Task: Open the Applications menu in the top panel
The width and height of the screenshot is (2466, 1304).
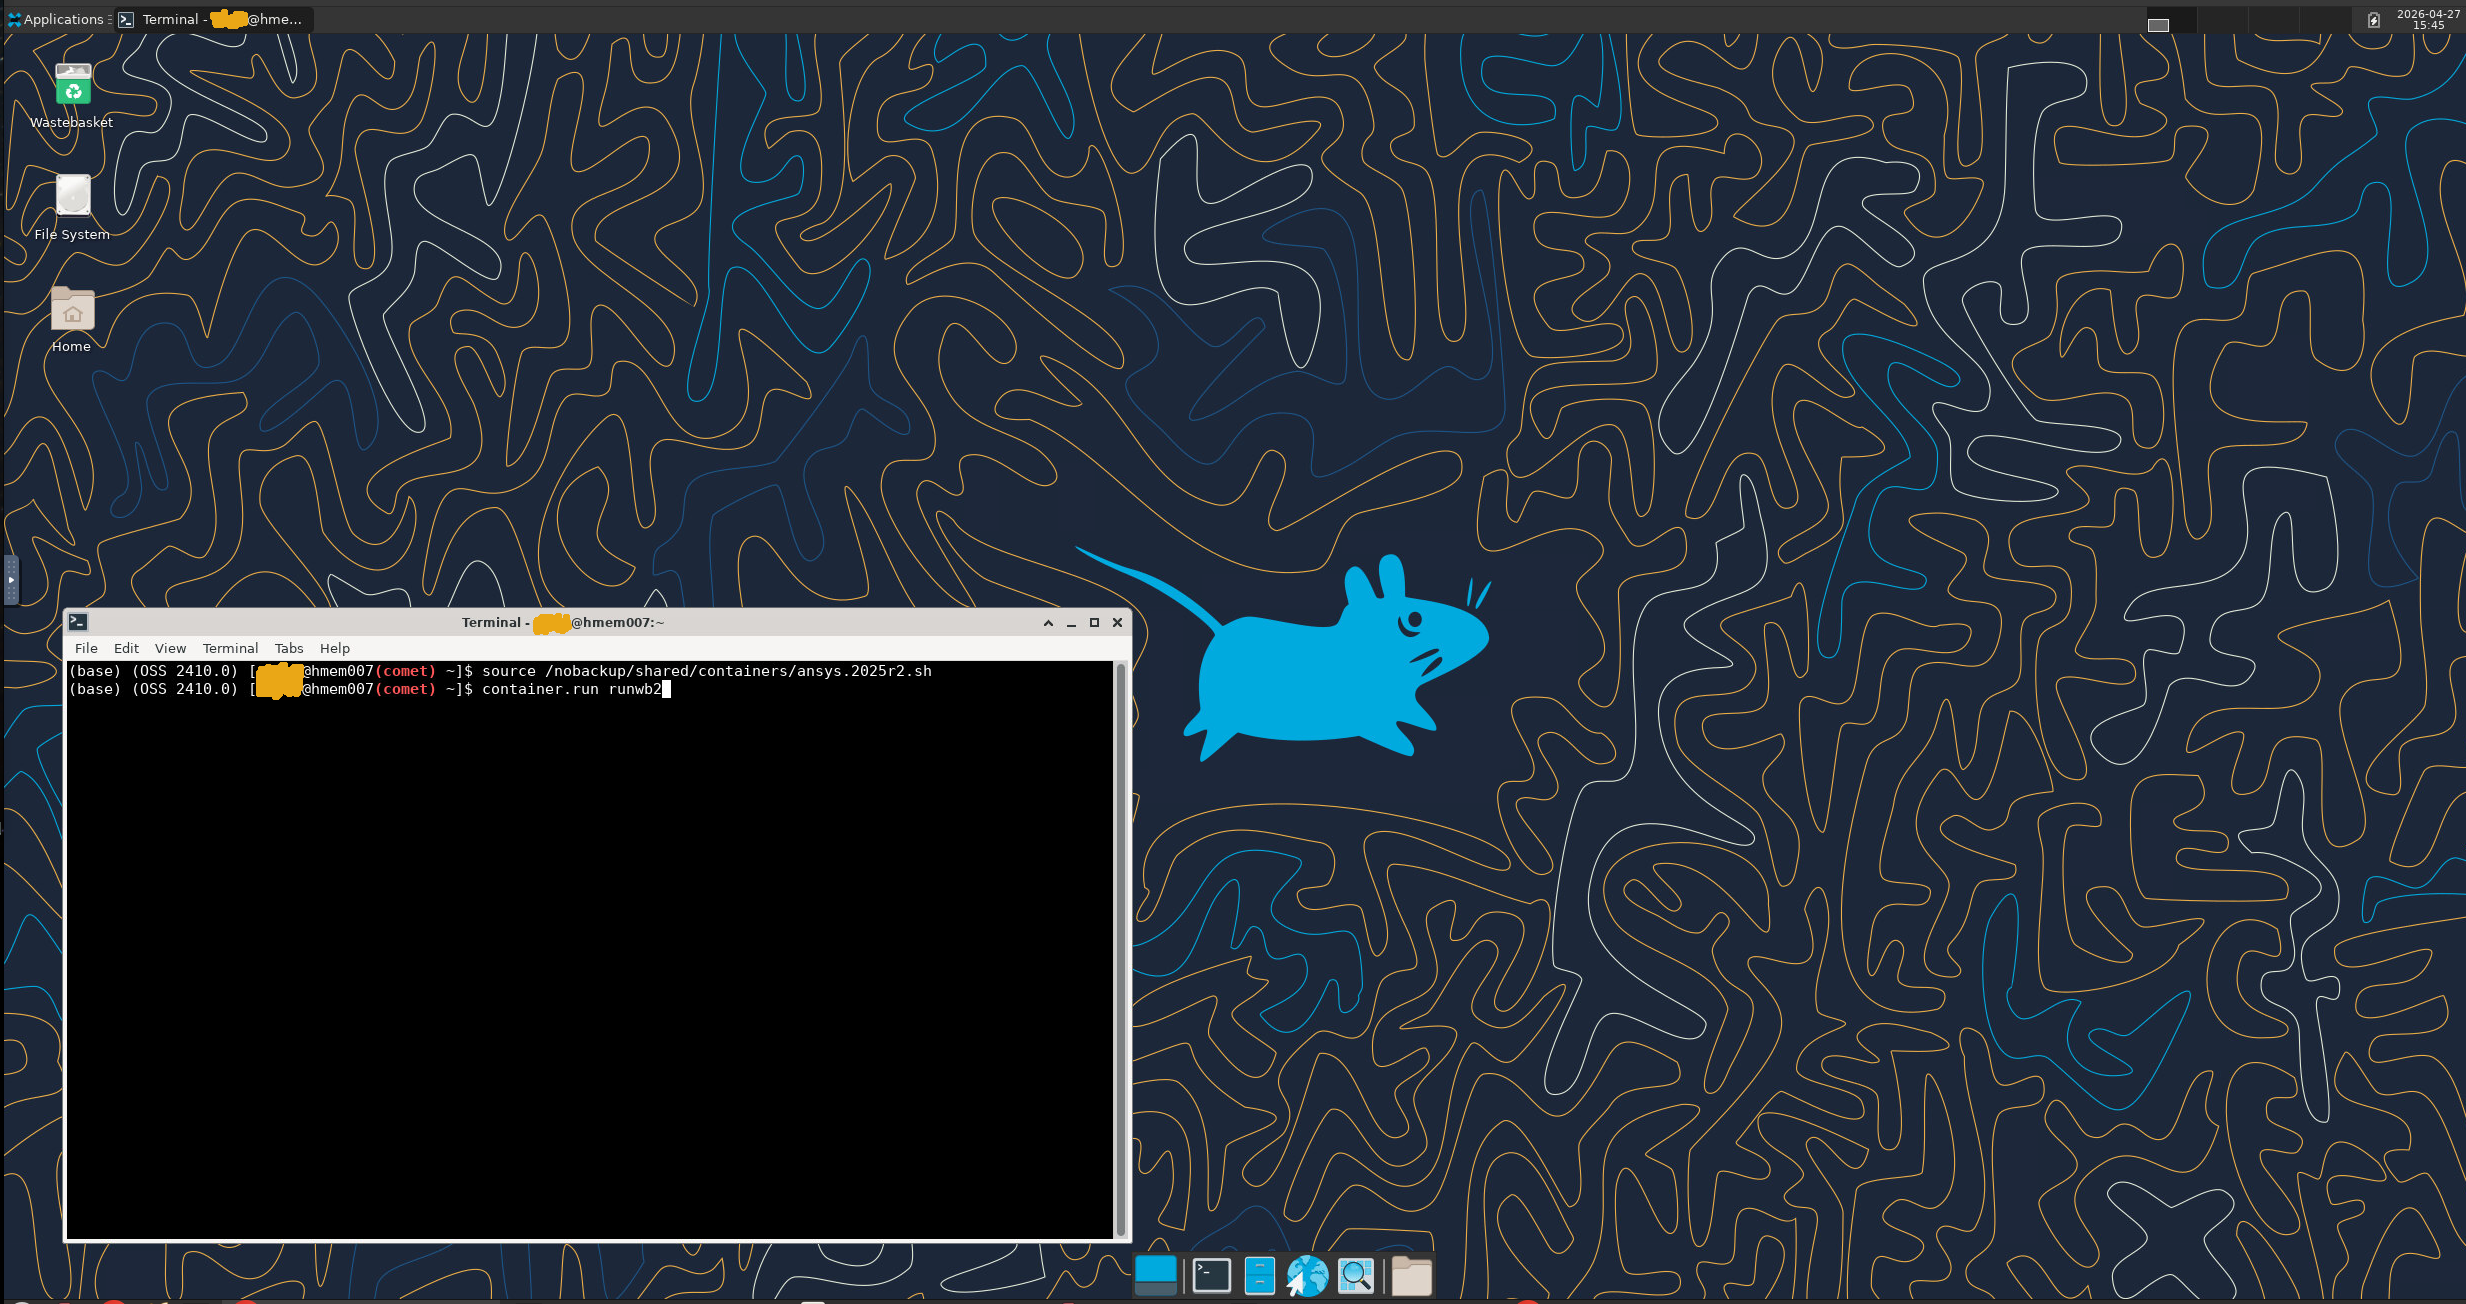Action: [x=58, y=19]
